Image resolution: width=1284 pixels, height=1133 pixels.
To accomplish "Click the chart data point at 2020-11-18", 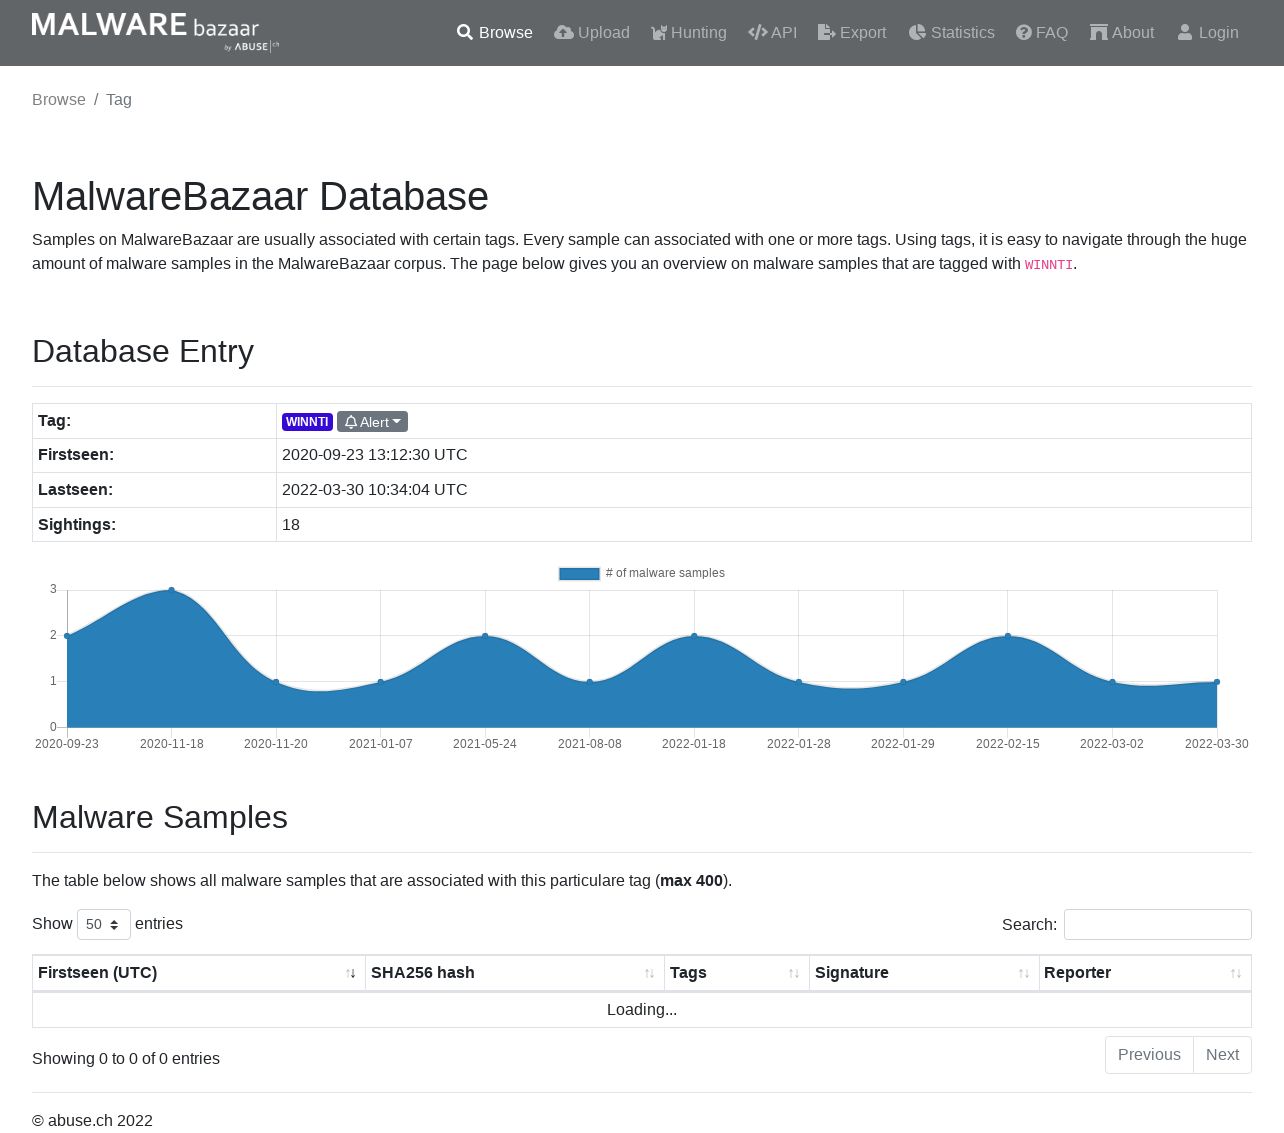I will point(172,590).
